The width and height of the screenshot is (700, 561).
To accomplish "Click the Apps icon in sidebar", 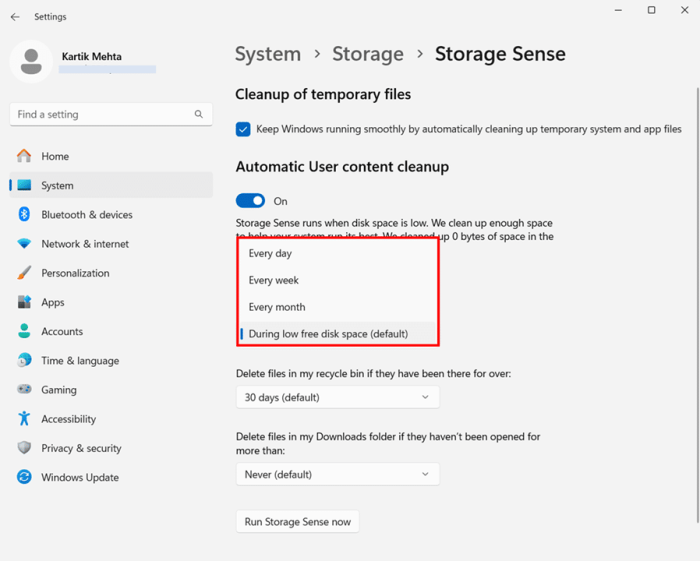I will (x=24, y=302).
